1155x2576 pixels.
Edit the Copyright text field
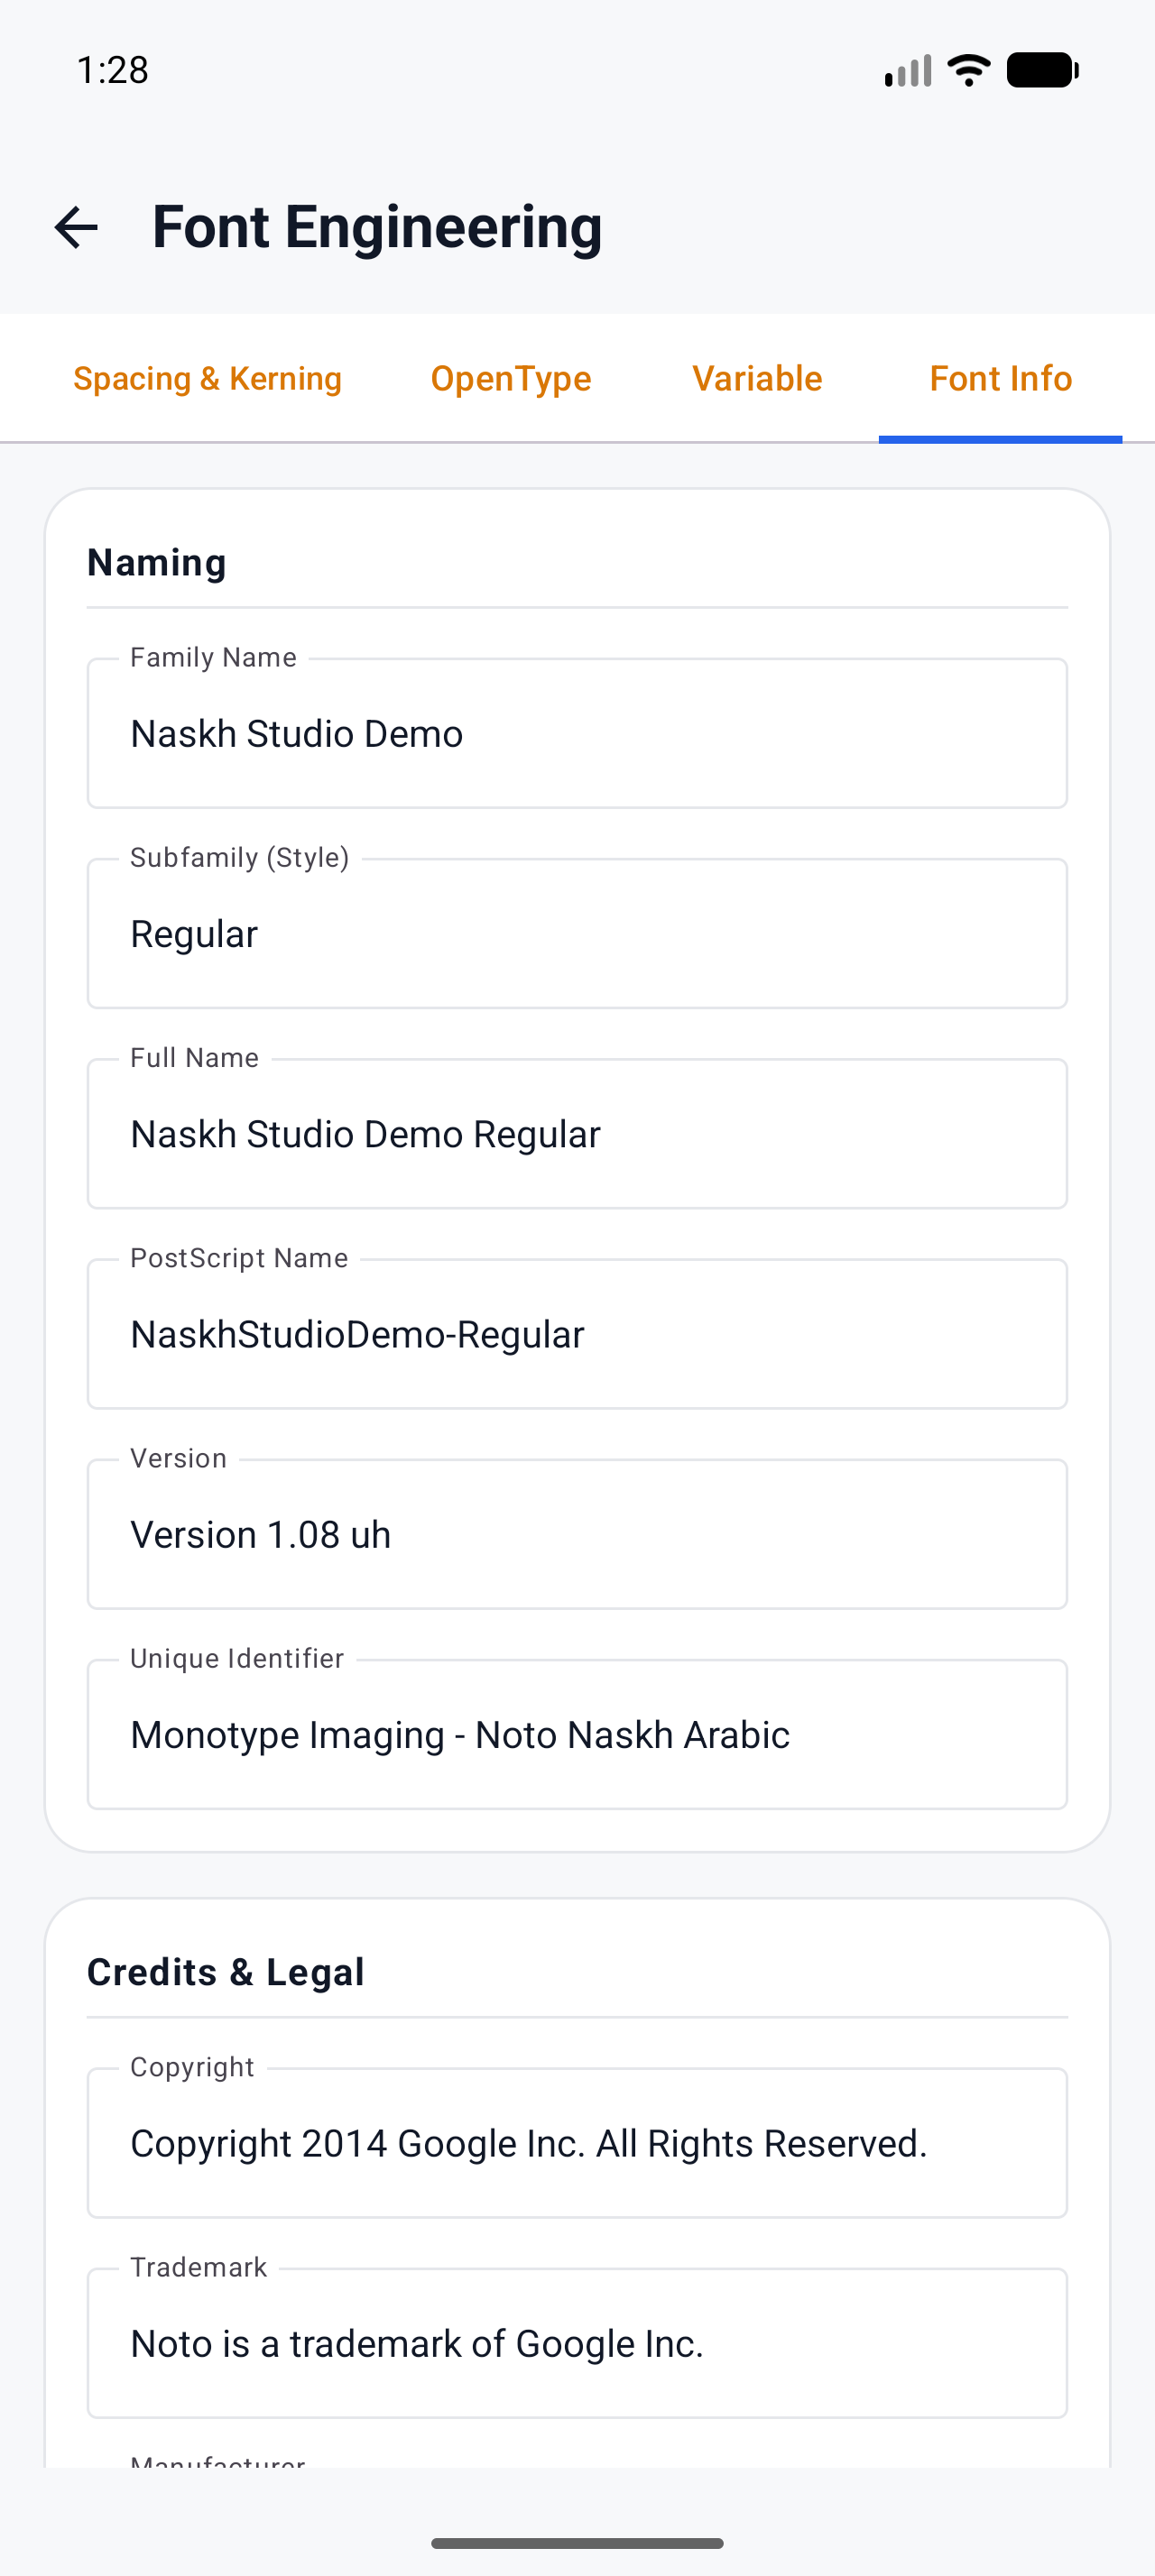pos(577,2142)
